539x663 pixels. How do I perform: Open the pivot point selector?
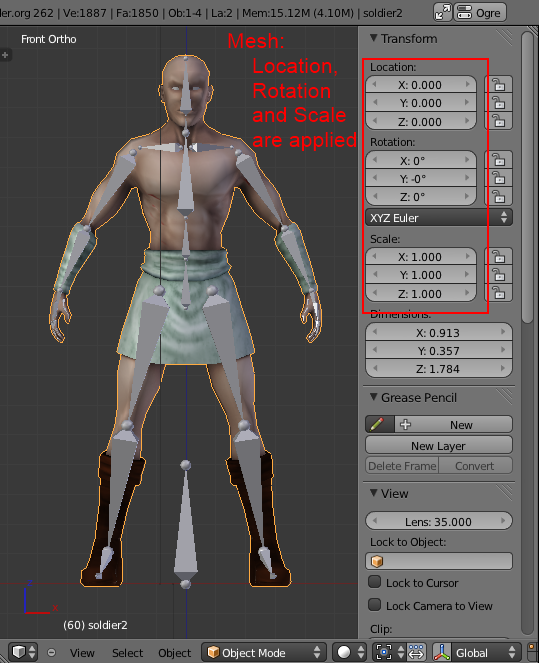[x=389, y=652]
